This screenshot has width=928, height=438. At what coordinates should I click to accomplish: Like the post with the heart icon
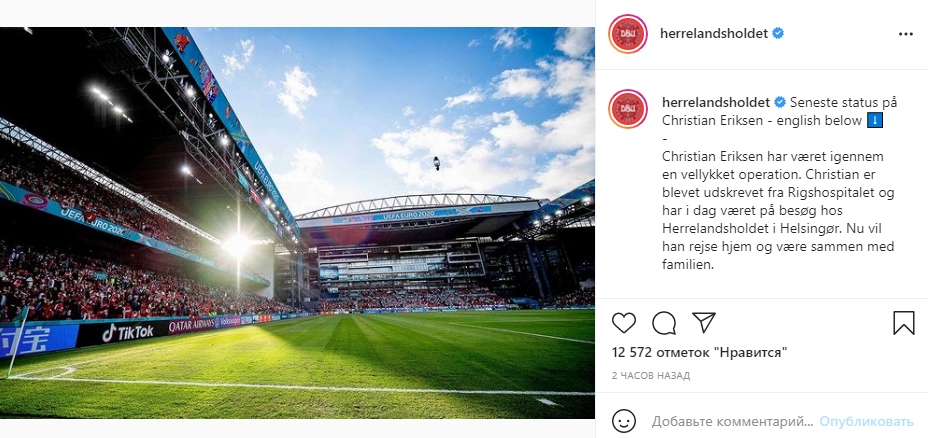coord(624,323)
